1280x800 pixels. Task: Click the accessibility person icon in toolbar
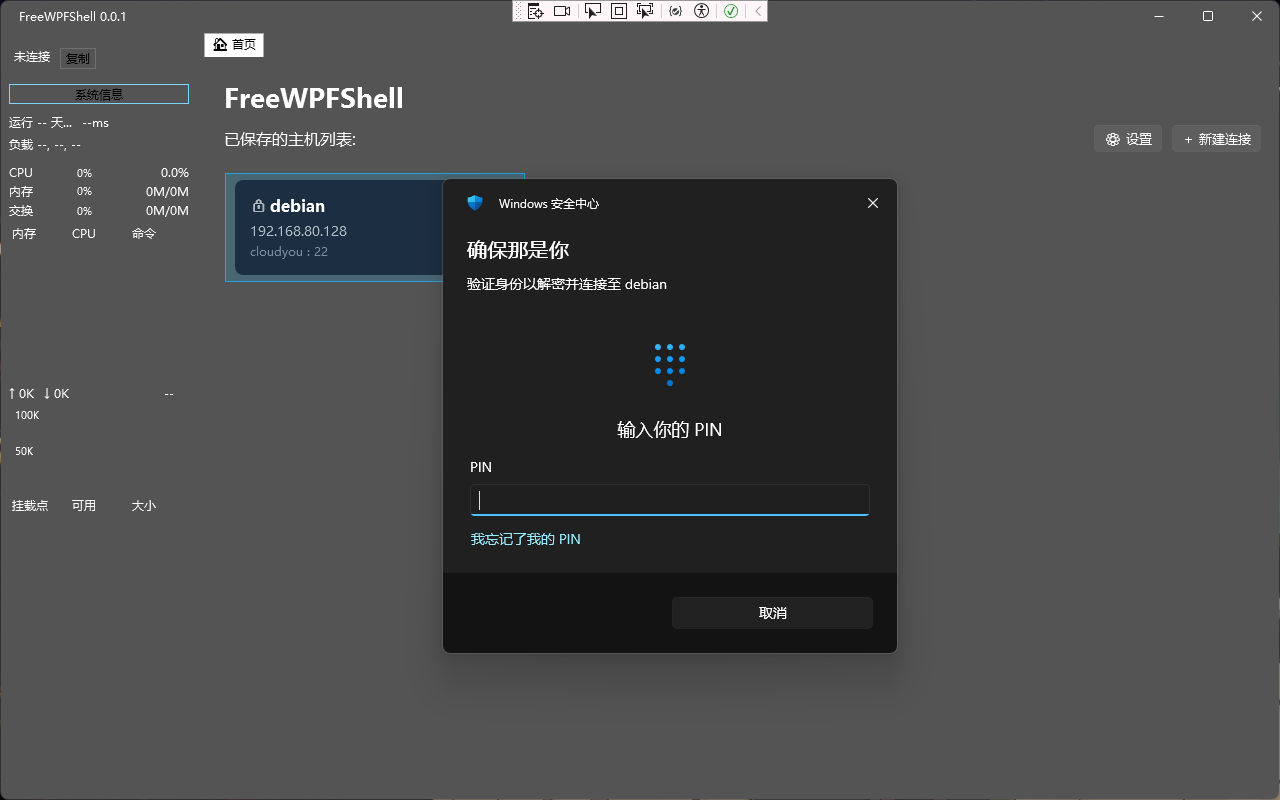[702, 11]
